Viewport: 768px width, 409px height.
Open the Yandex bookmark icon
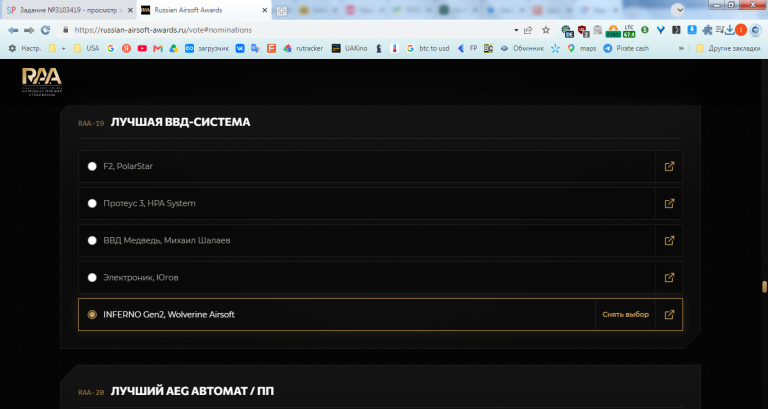click(x=126, y=48)
